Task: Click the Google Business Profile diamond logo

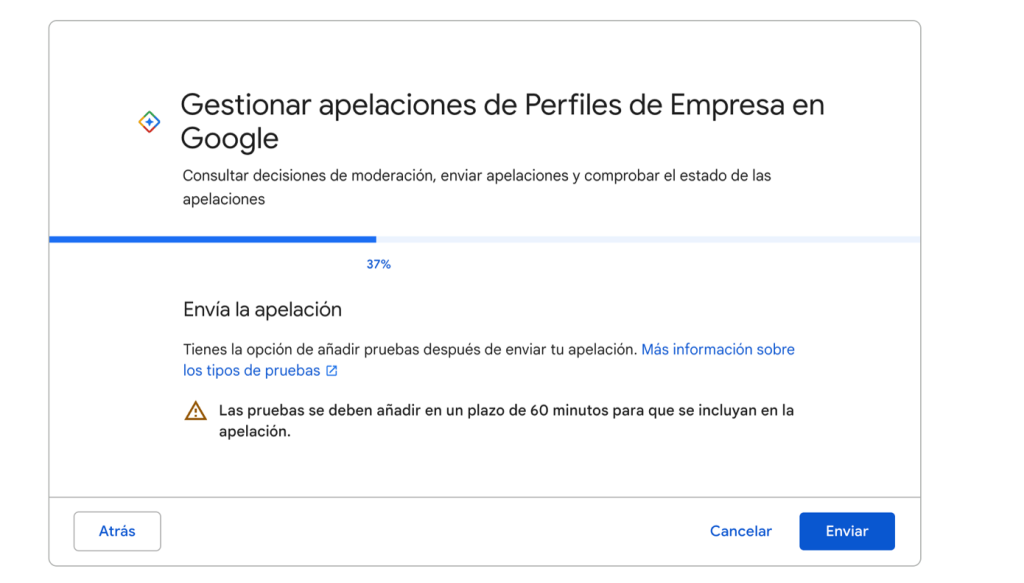Action: [x=149, y=121]
